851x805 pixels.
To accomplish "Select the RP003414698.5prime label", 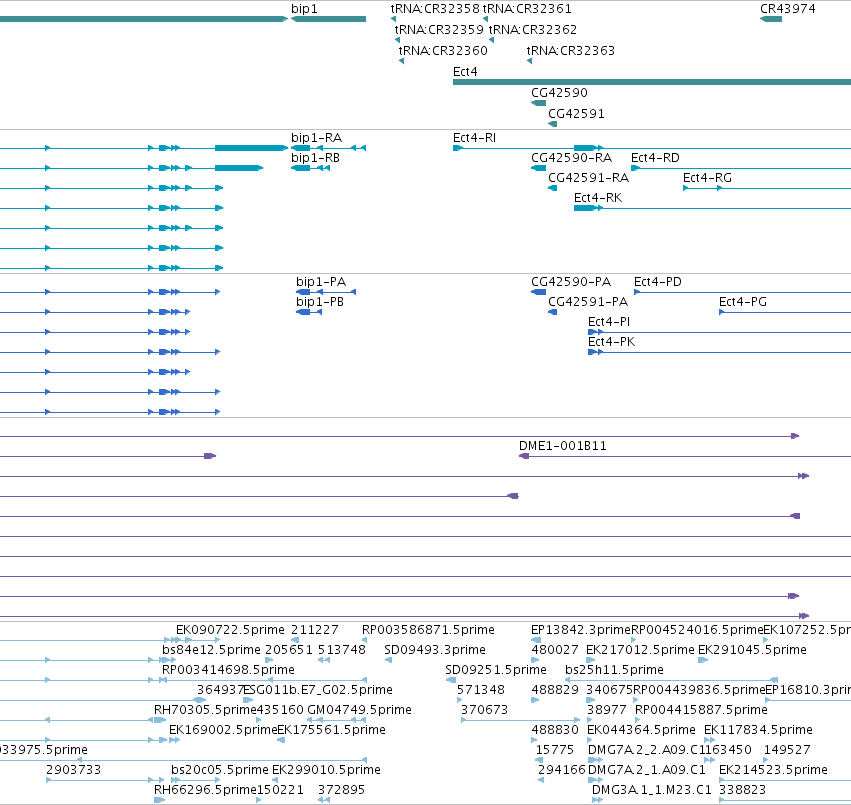I will point(228,670).
